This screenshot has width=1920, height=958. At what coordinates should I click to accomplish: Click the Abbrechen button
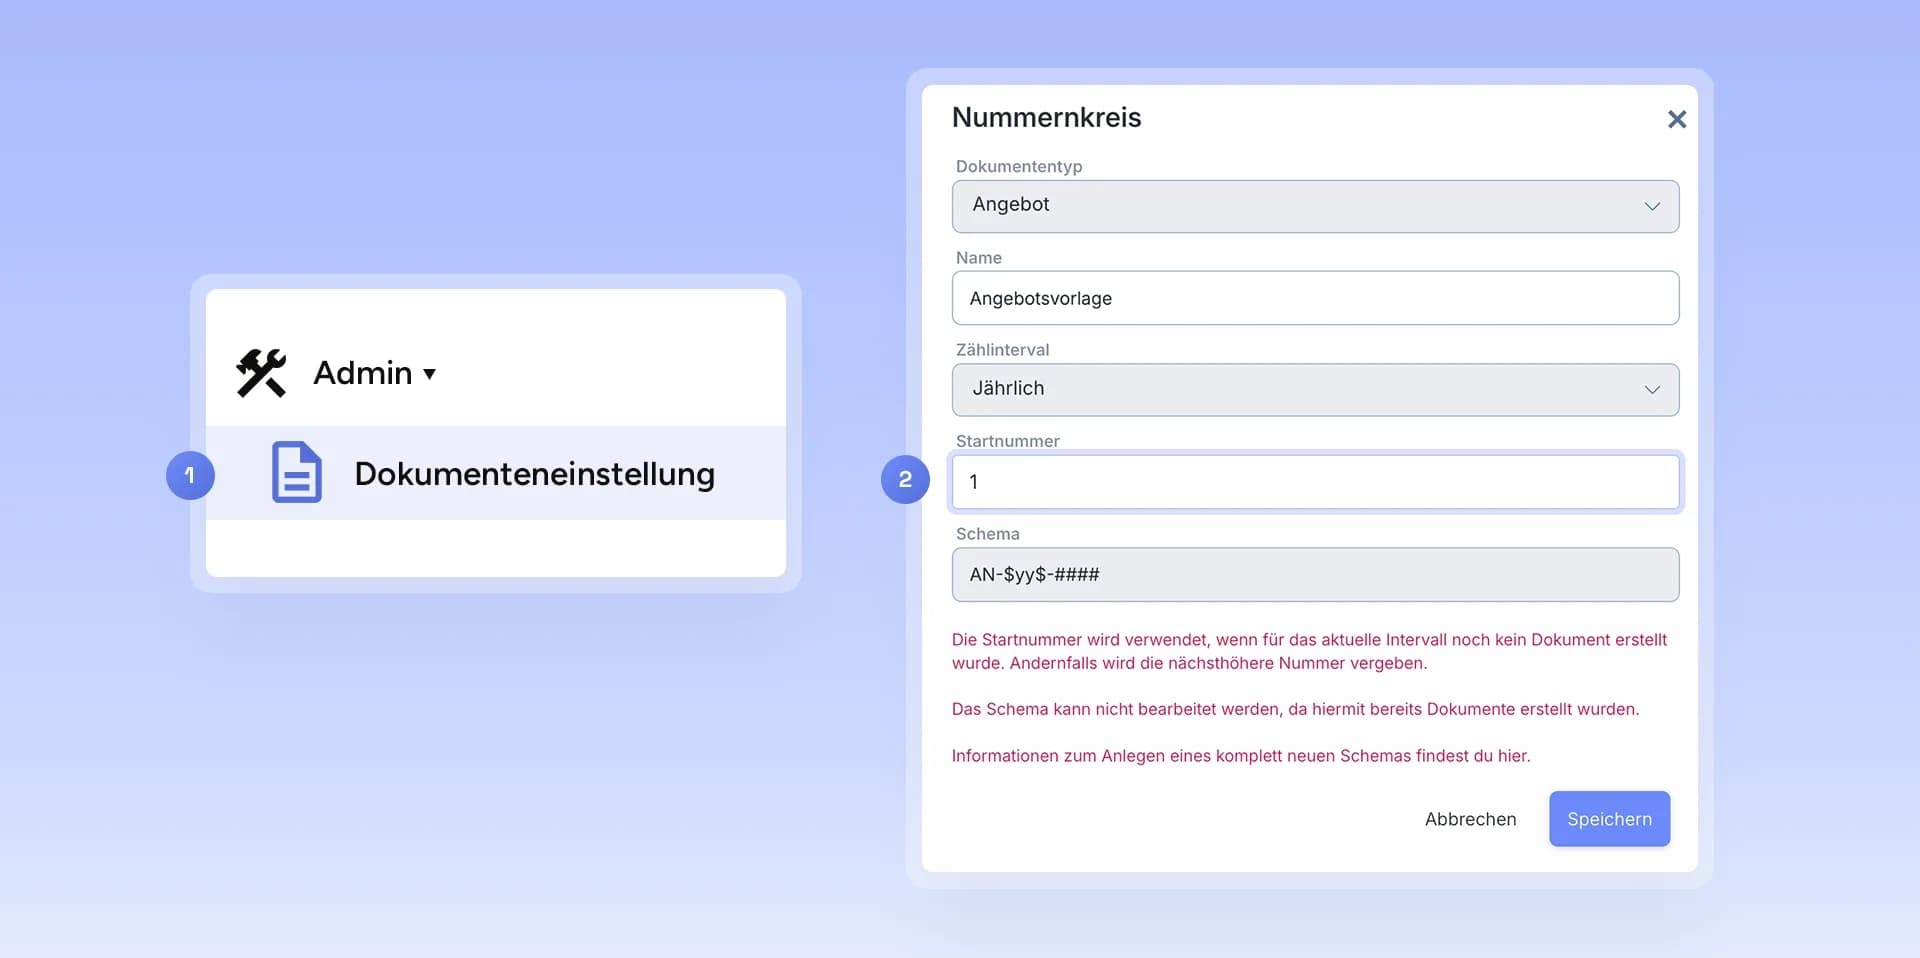tap(1470, 819)
